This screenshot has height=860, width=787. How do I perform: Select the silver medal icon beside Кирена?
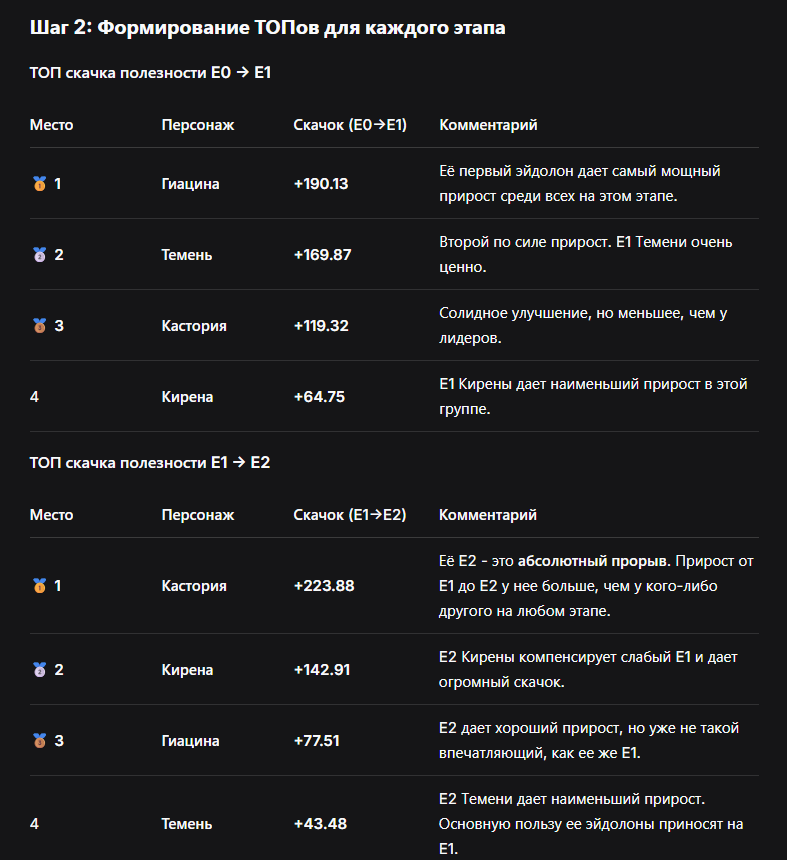(x=39, y=670)
